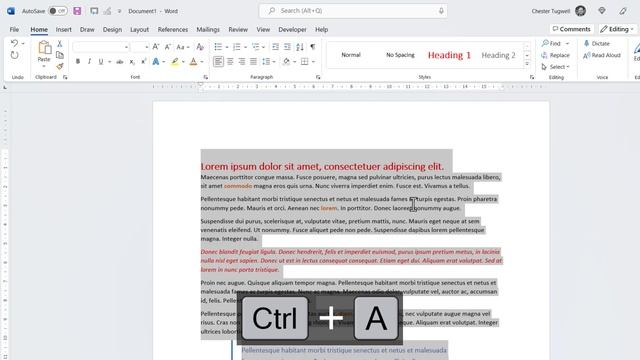The image size is (640, 360).
Task: Open the Bullets dropdown arrow
Action: tap(227, 47)
